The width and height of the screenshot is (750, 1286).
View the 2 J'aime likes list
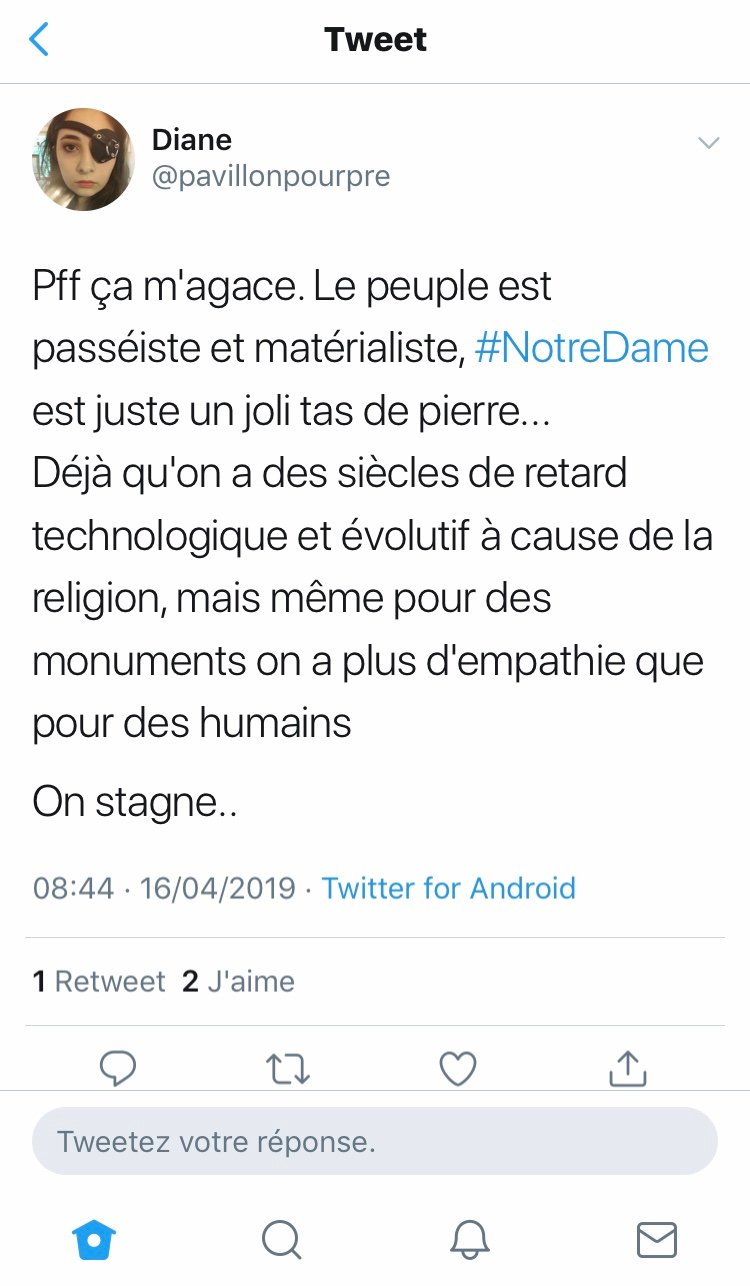pyautogui.click(x=238, y=982)
